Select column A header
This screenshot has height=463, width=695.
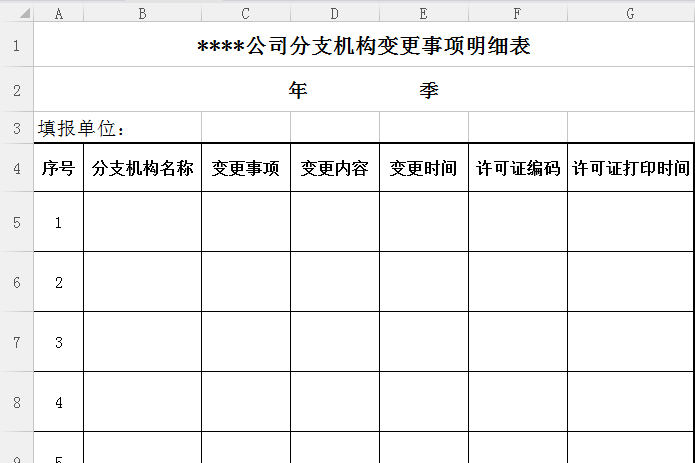[58, 13]
